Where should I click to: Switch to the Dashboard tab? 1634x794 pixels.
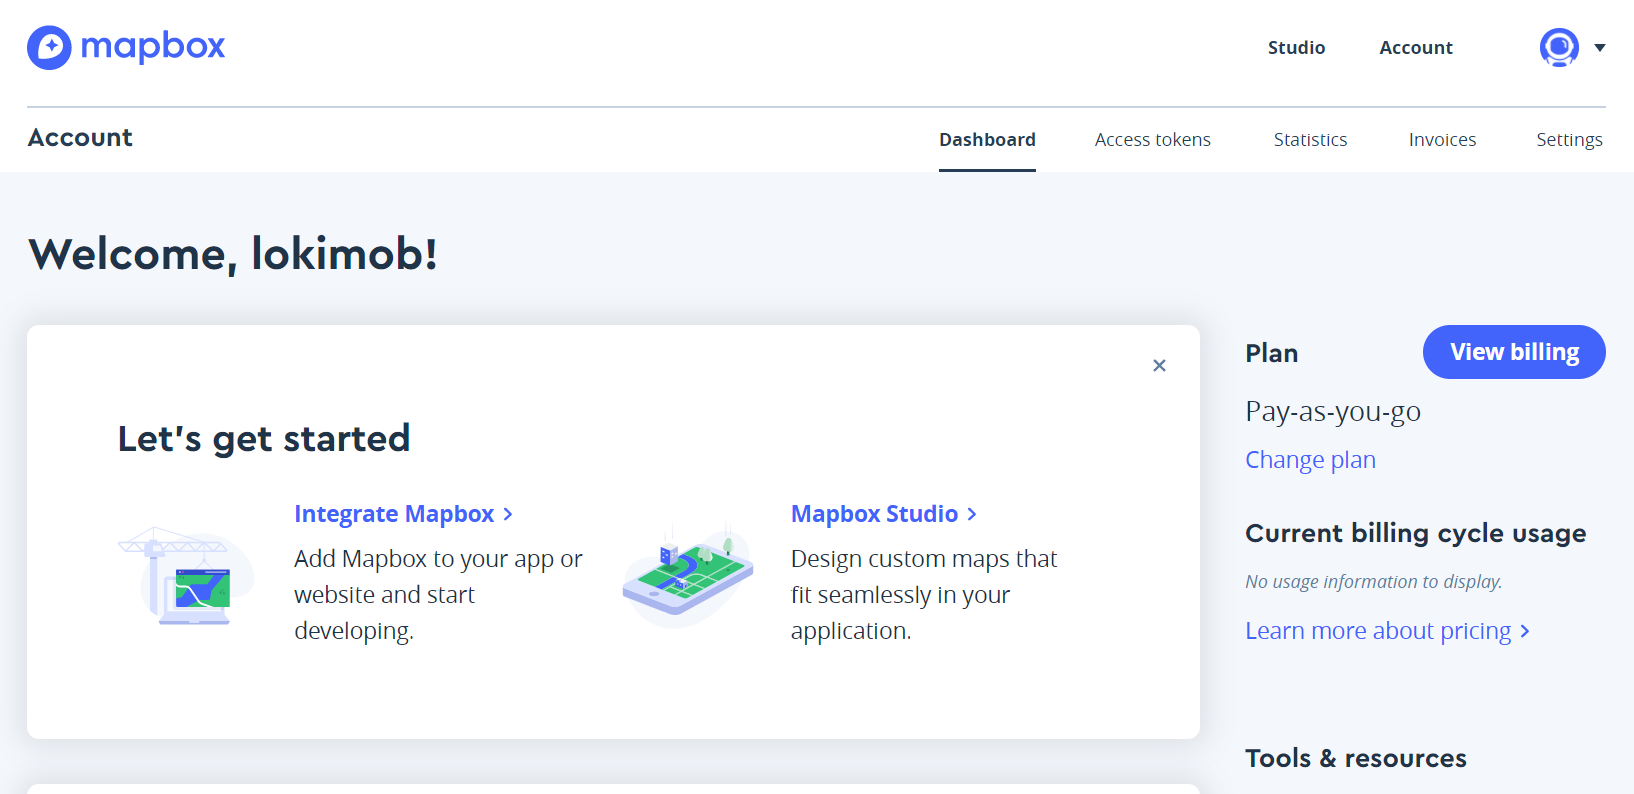[x=987, y=140]
